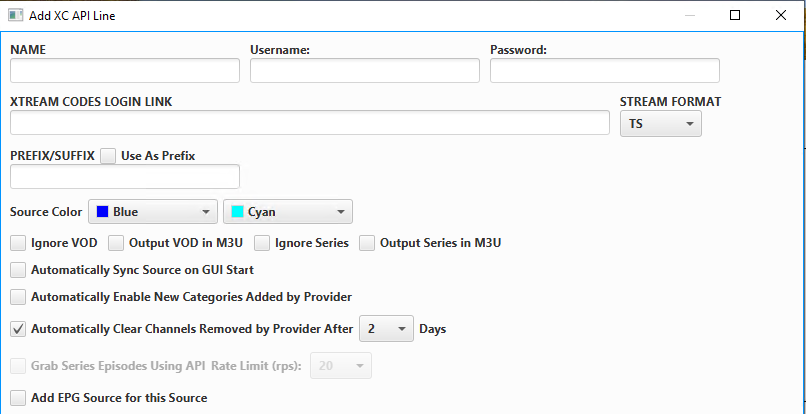Click the Xtream Codes login link field
Viewport: 806px width, 414px height.
click(x=310, y=122)
